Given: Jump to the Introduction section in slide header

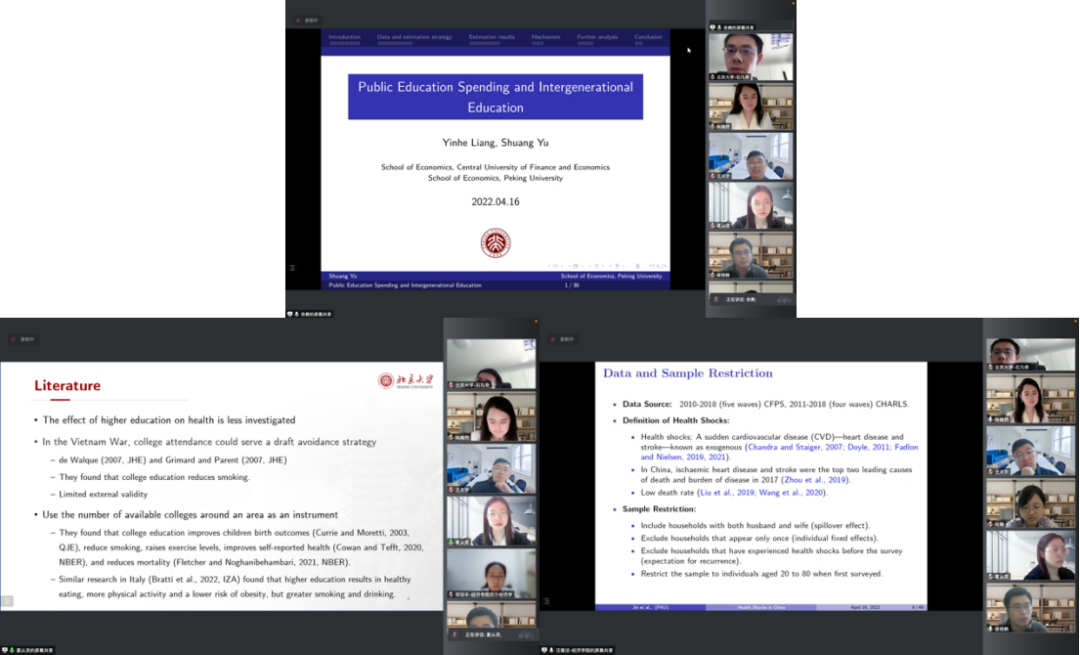Looking at the screenshot, I should 344,37.
